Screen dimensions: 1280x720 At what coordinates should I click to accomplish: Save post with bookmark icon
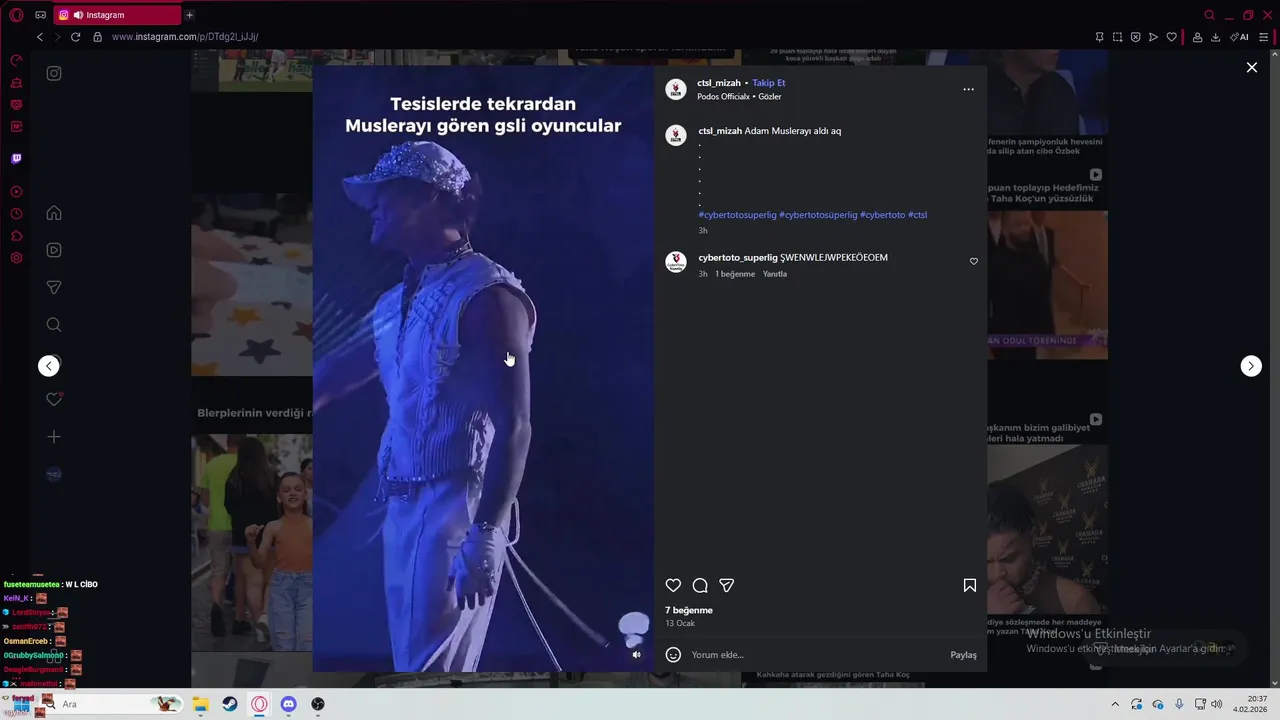pos(969,585)
